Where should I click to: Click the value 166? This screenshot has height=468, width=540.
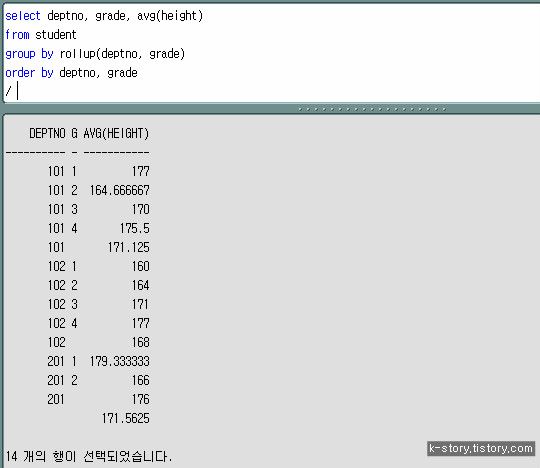[x=141, y=380]
